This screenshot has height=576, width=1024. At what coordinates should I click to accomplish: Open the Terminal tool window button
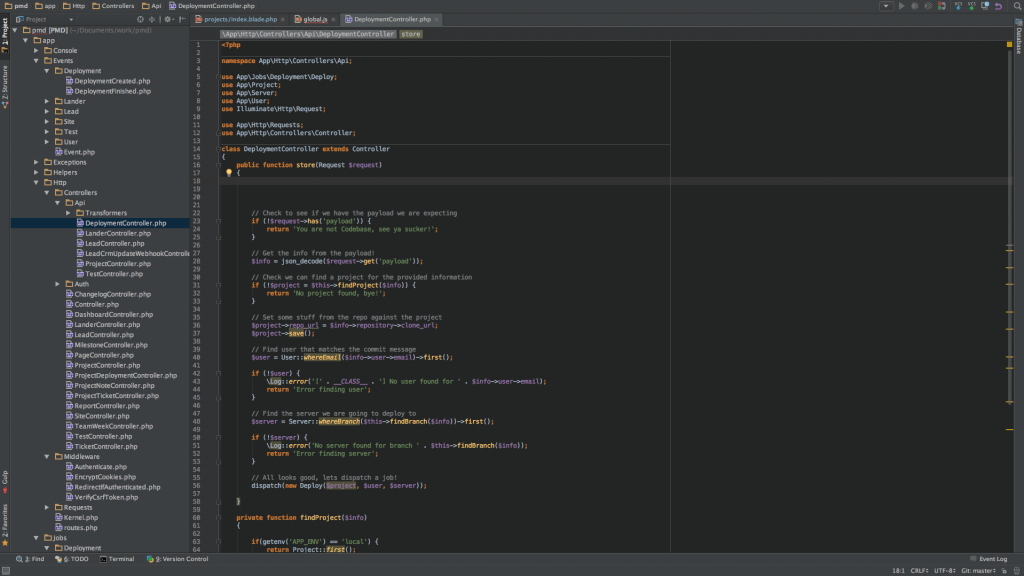pos(116,559)
